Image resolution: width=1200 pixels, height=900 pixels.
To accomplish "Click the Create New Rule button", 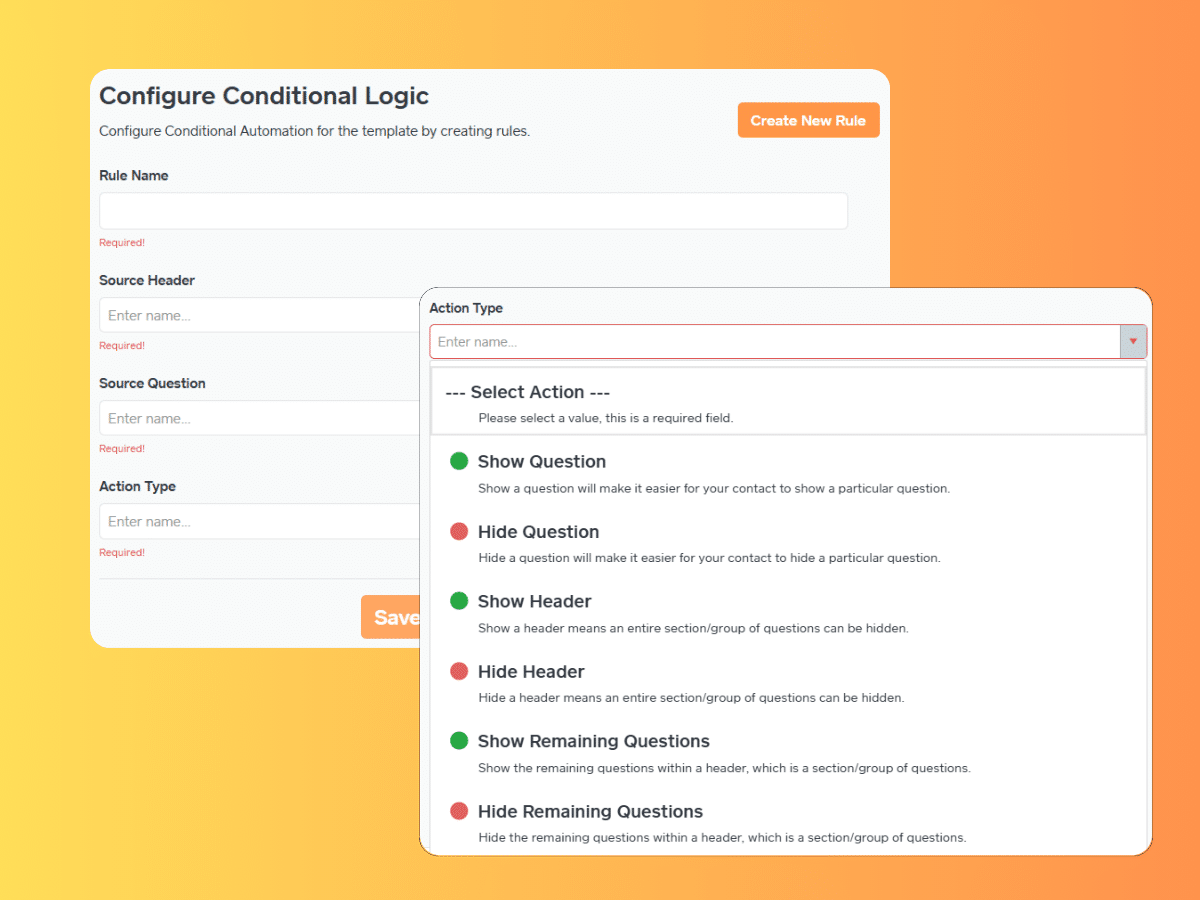I will point(808,120).
